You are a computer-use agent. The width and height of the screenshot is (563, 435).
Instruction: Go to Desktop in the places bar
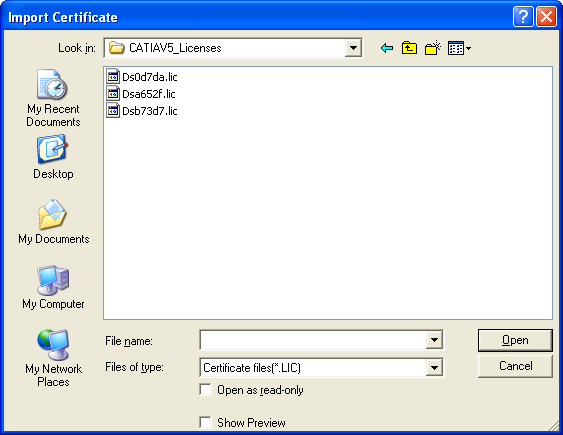[53, 157]
